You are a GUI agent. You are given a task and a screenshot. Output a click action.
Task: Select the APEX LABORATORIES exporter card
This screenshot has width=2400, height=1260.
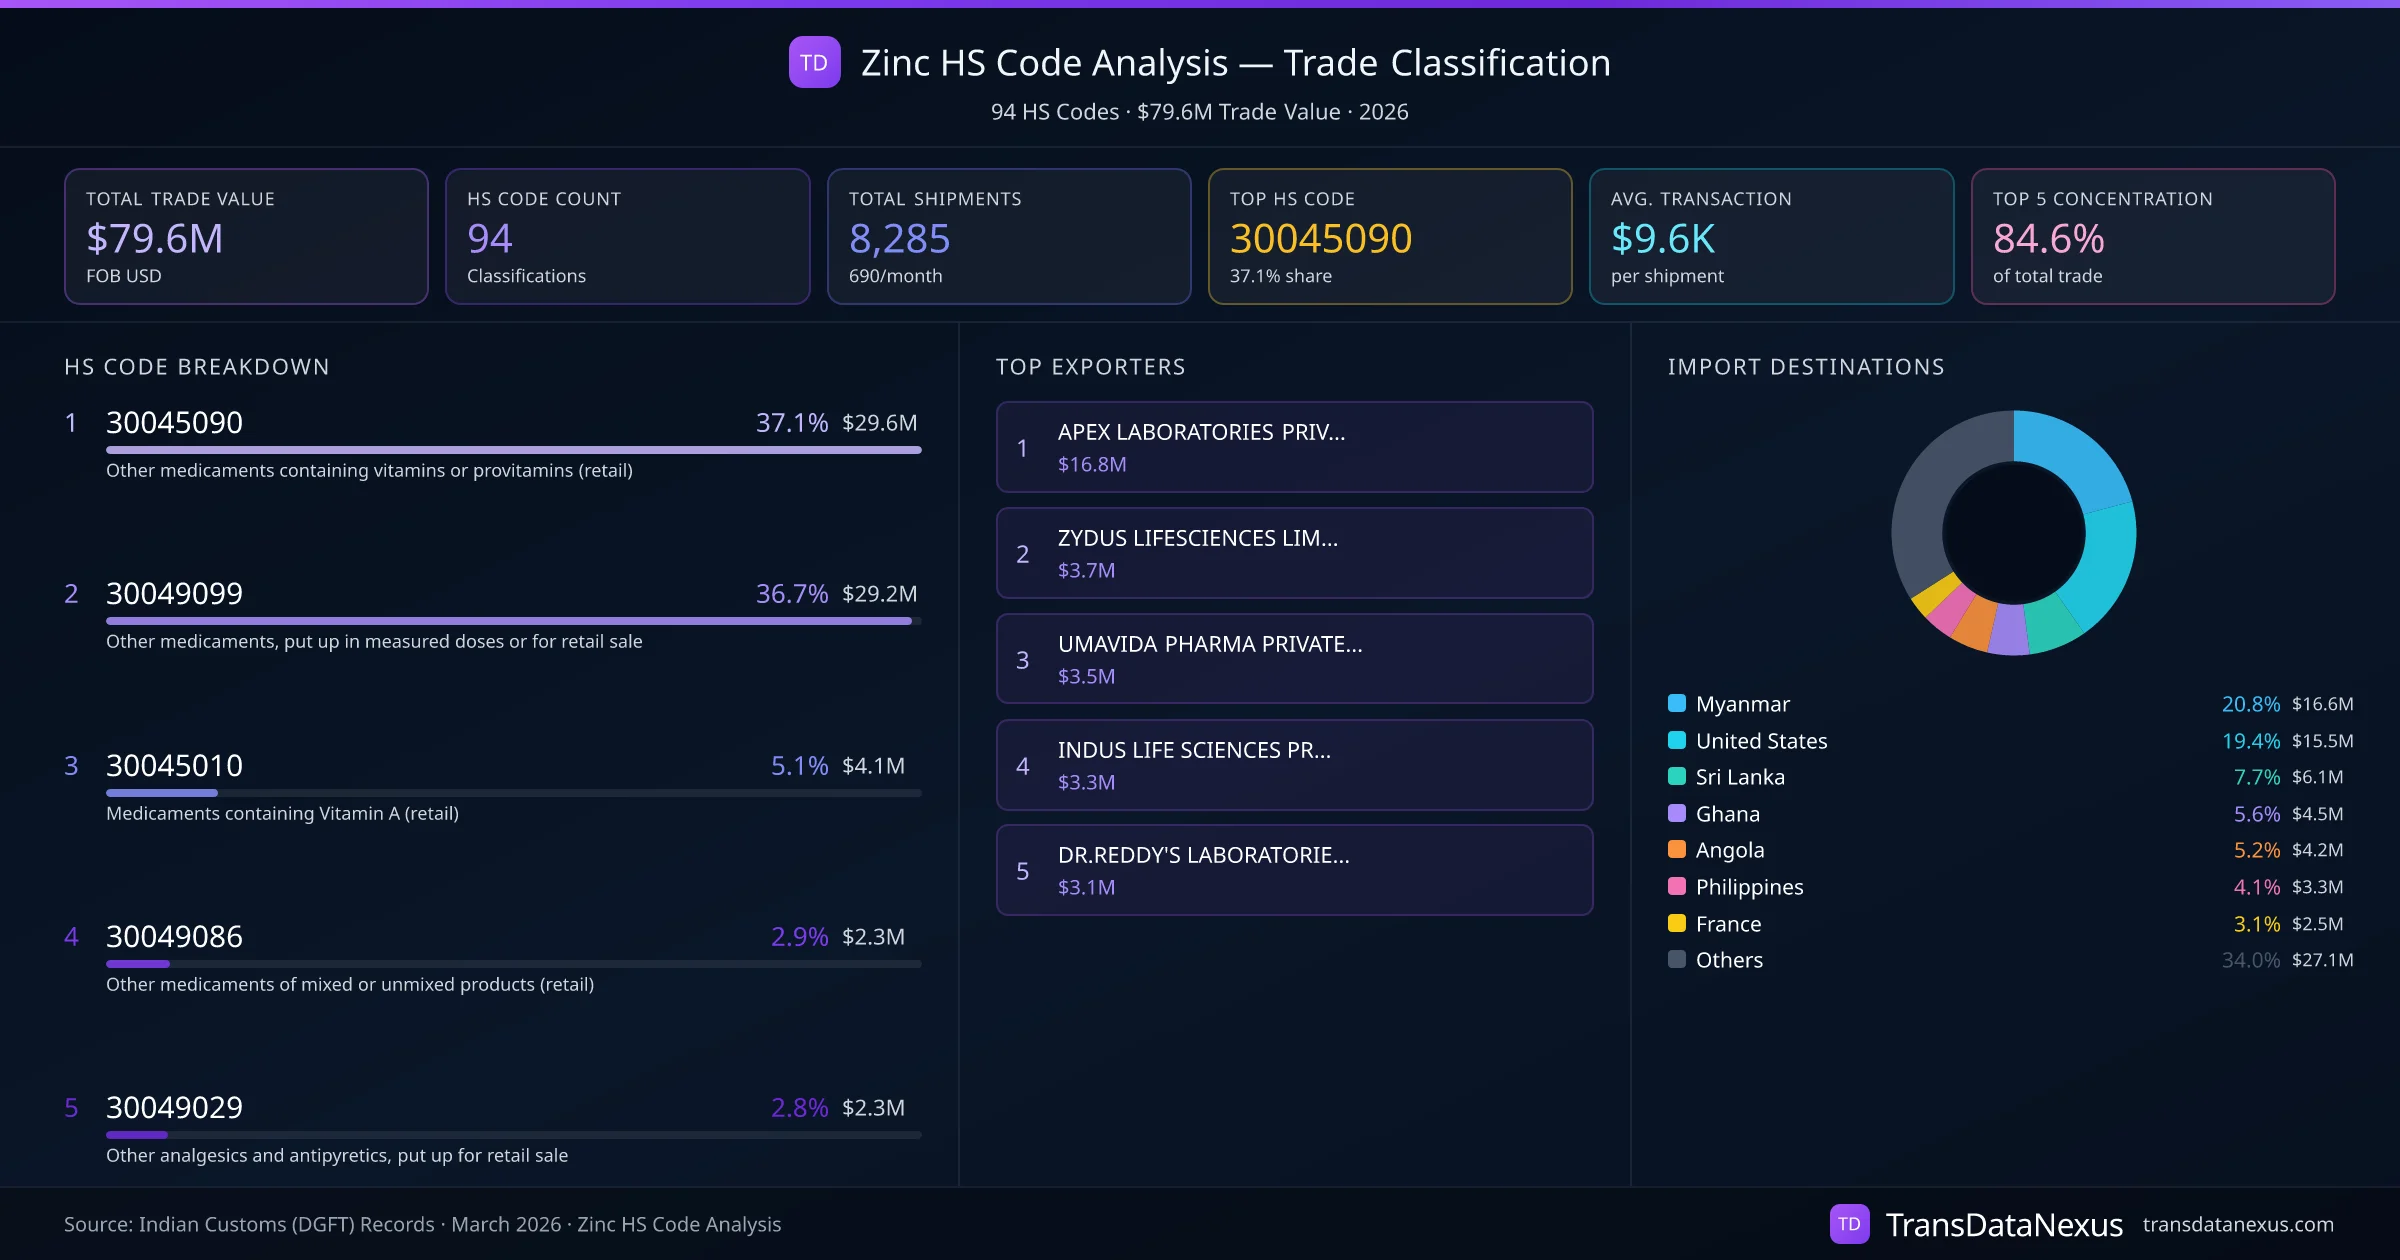click(1294, 447)
